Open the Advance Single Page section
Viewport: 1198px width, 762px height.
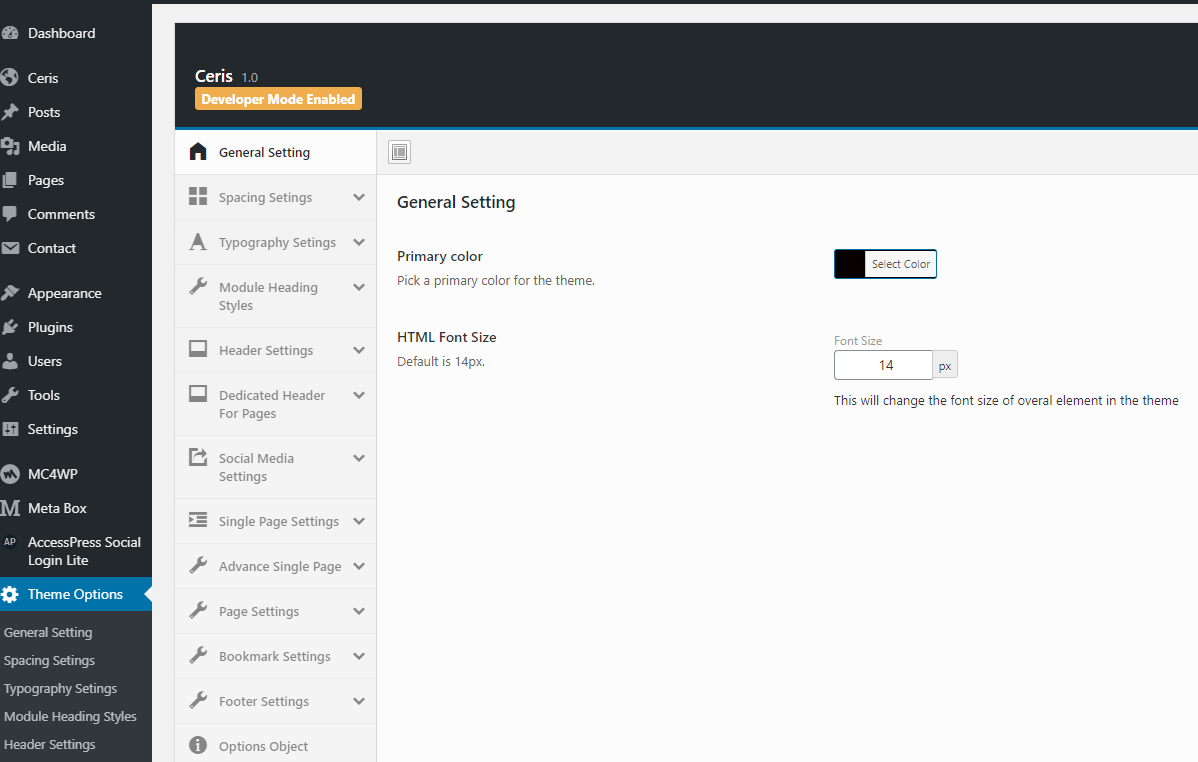click(x=276, y=566)
